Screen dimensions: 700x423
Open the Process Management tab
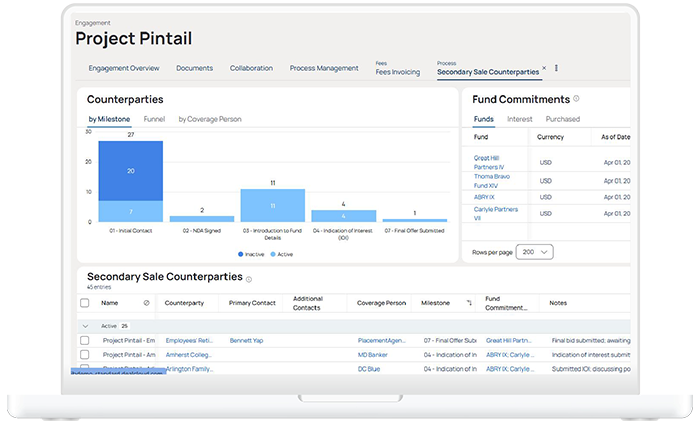(323, 68)
